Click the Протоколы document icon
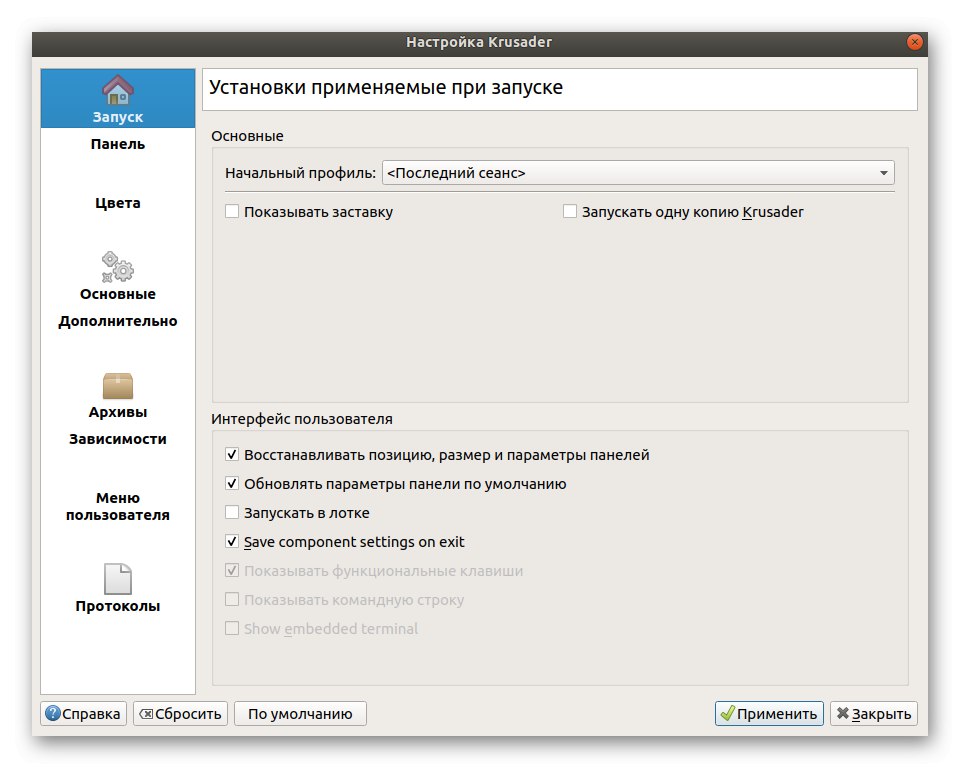Screen dimensions: 960x768 click(x=118, y=578)
